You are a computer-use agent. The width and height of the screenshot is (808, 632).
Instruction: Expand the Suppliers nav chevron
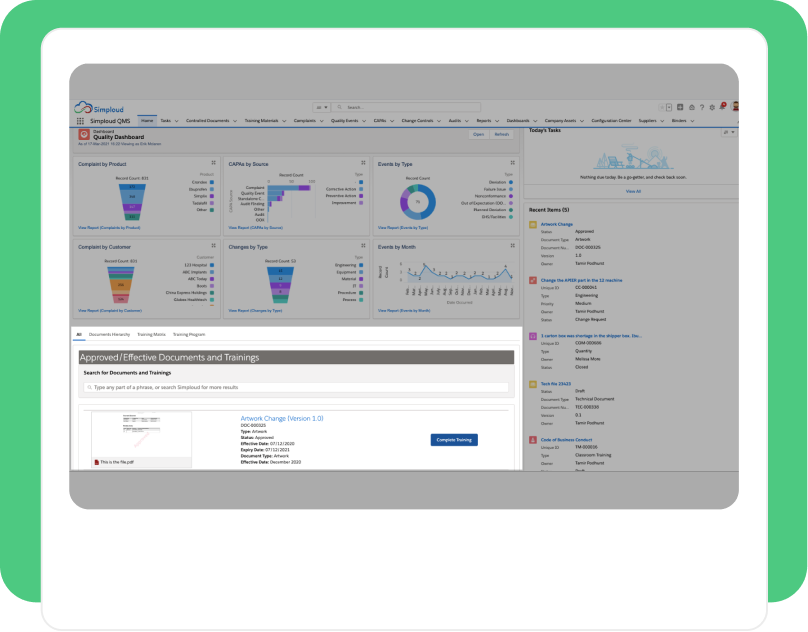point(662,121)
